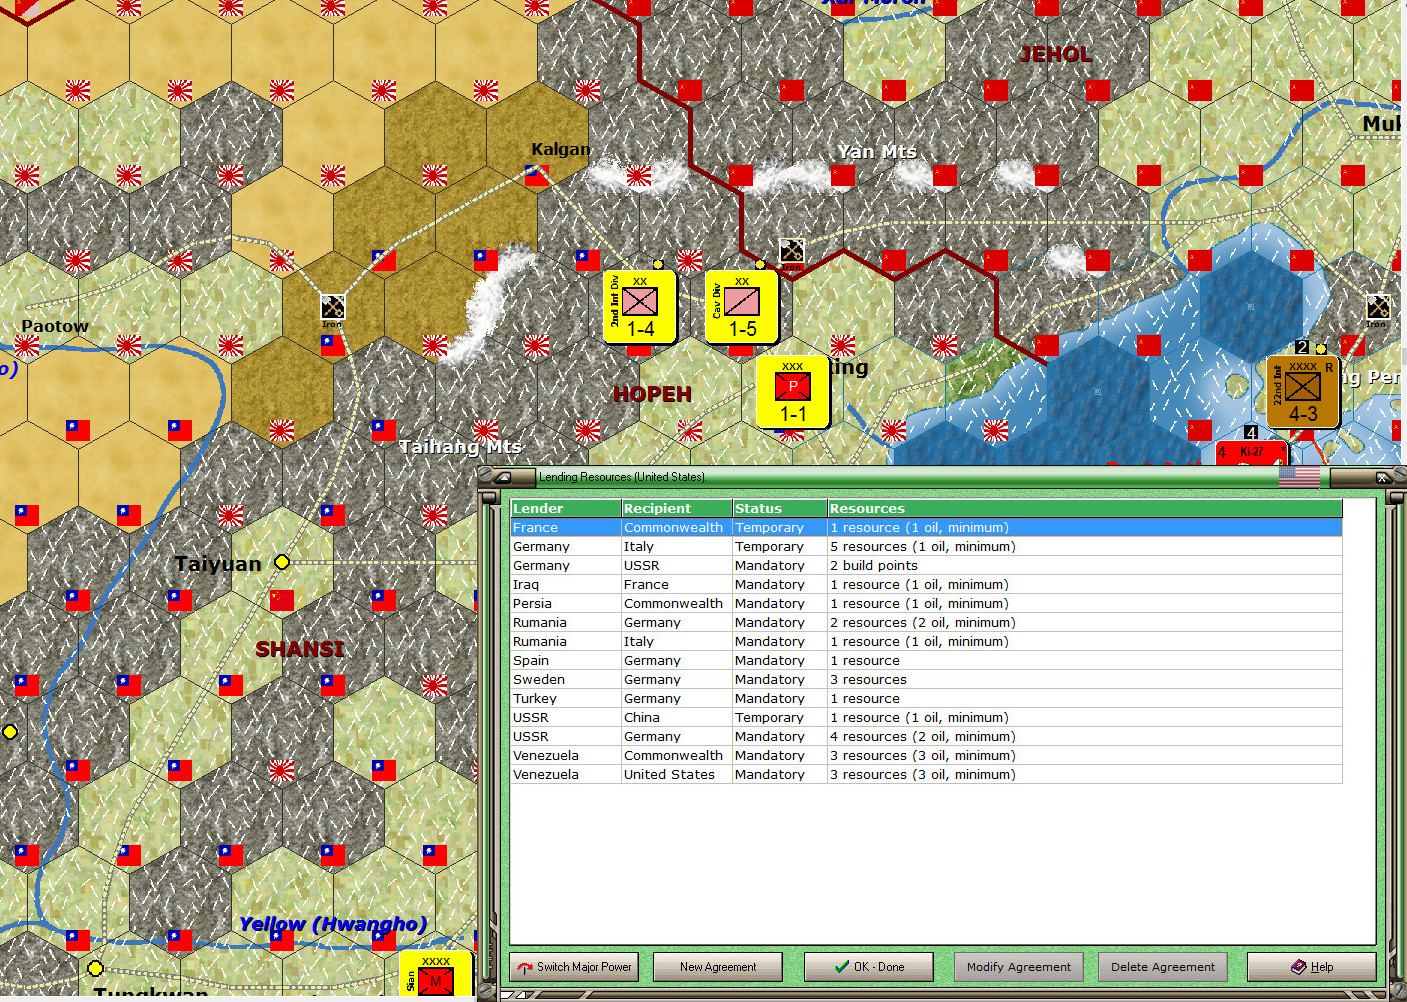Create a New Agreement
Image resolution: width=1407 pixels, height=1002 pixels.
(x=718, y=967)
